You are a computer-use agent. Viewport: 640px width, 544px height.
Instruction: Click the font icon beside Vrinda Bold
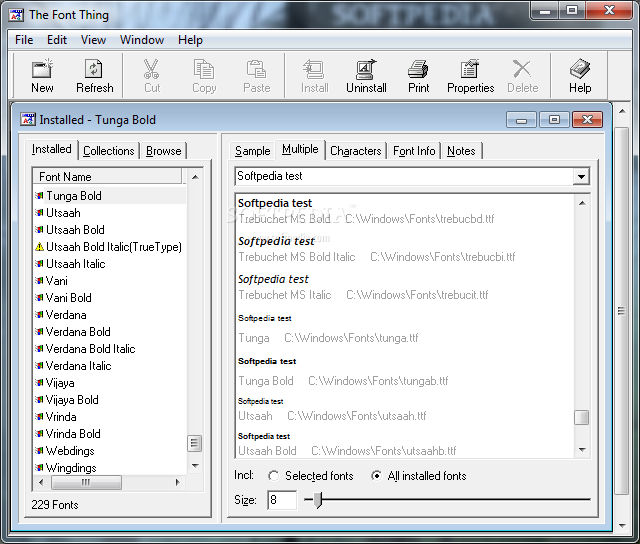coord(39,434)
